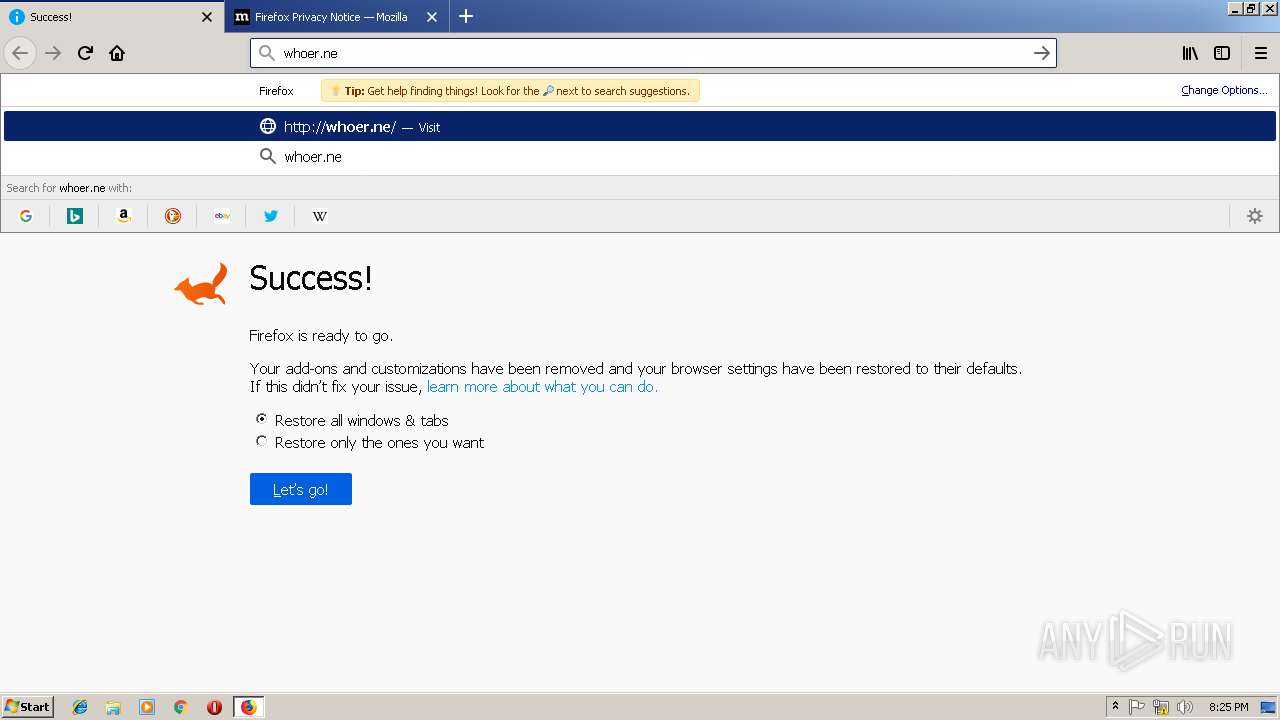This screenshot has height=720, width=1280.
Task: Click Change Options link
Action: [1224, 90]
